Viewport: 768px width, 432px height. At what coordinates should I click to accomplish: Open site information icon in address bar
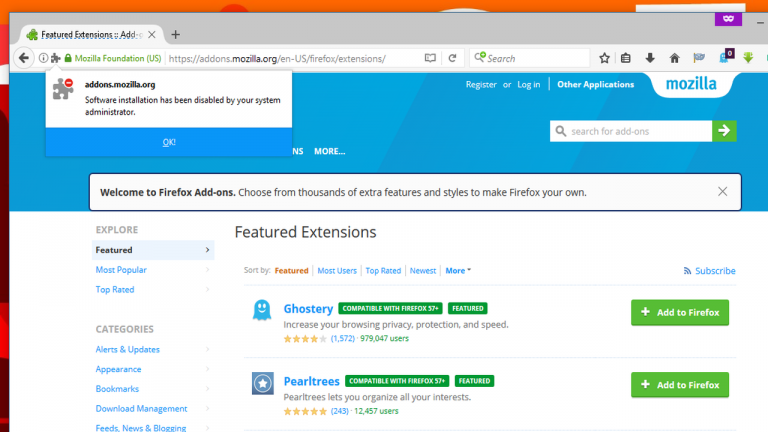[x=43, y=58]
